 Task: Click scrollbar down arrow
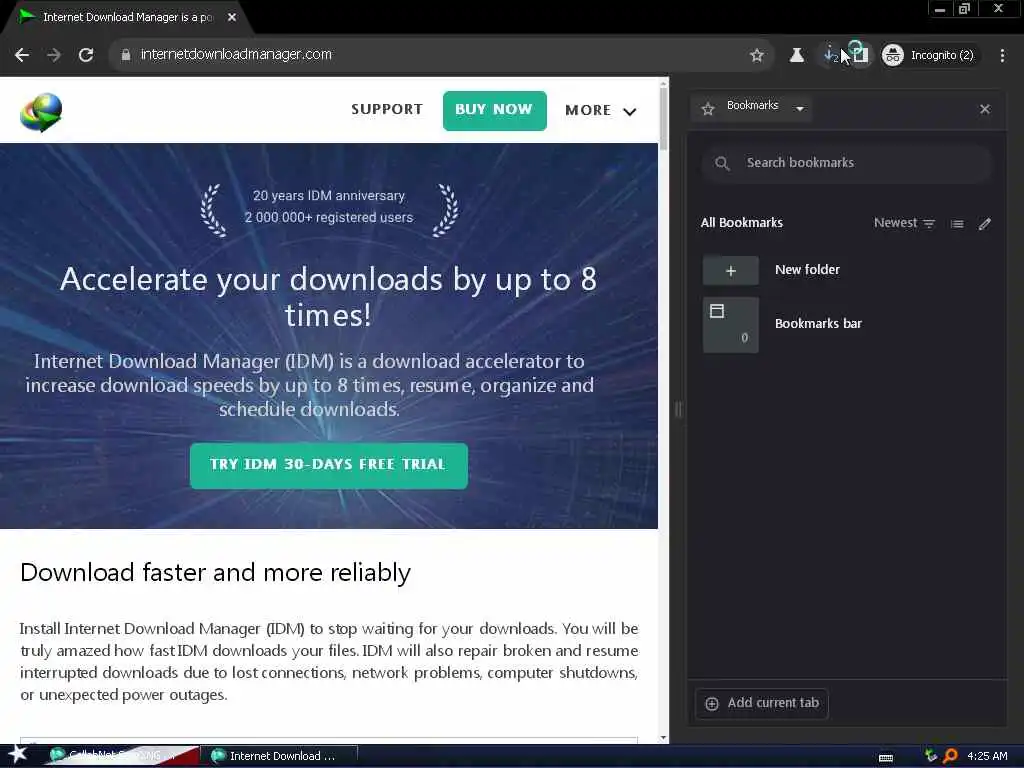pos(664,738)
